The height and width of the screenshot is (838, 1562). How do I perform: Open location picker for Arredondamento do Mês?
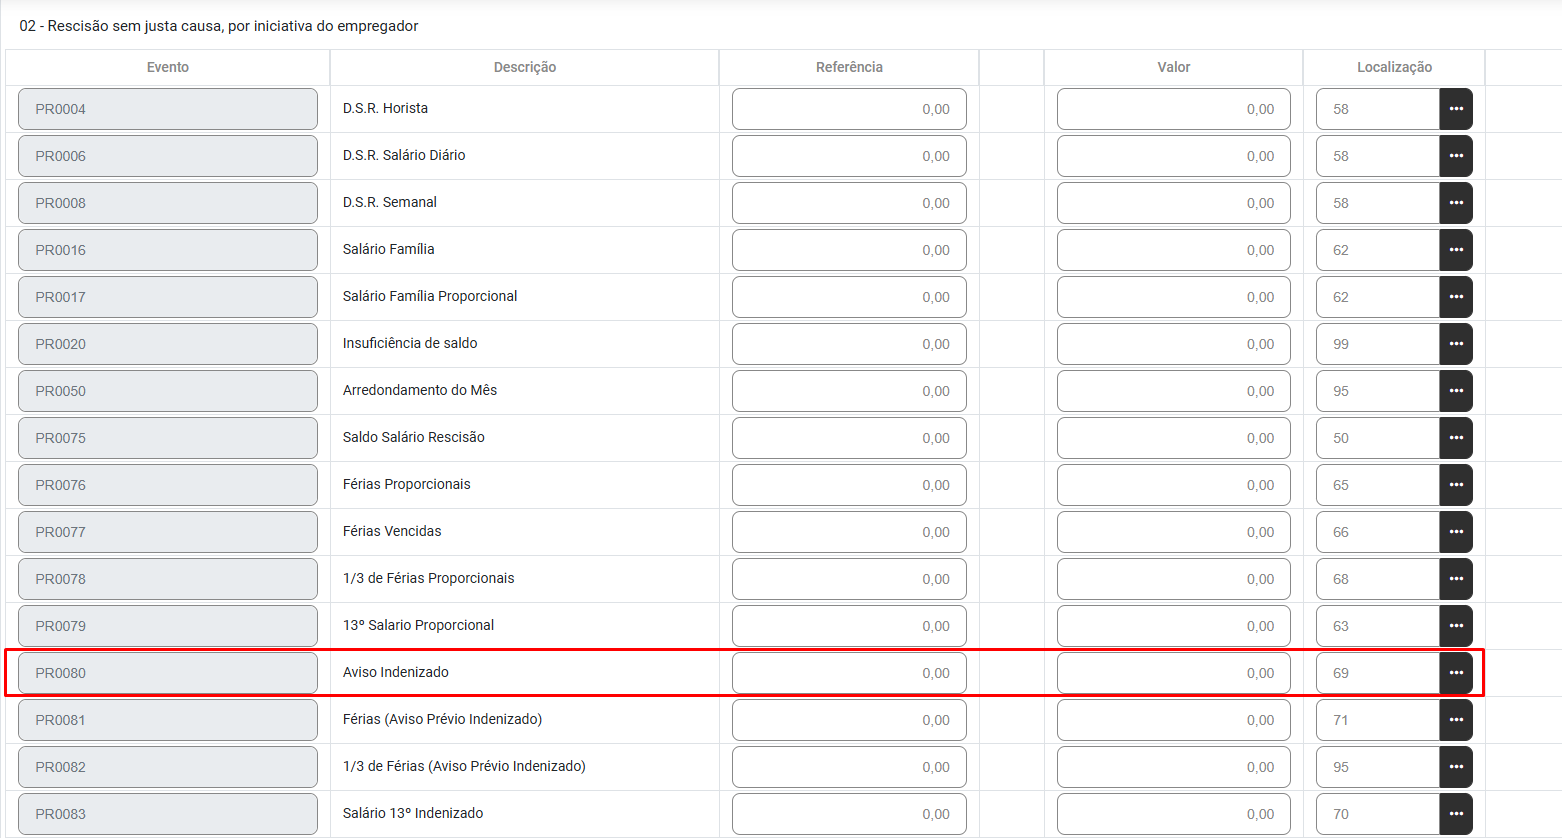(1455, 391)
